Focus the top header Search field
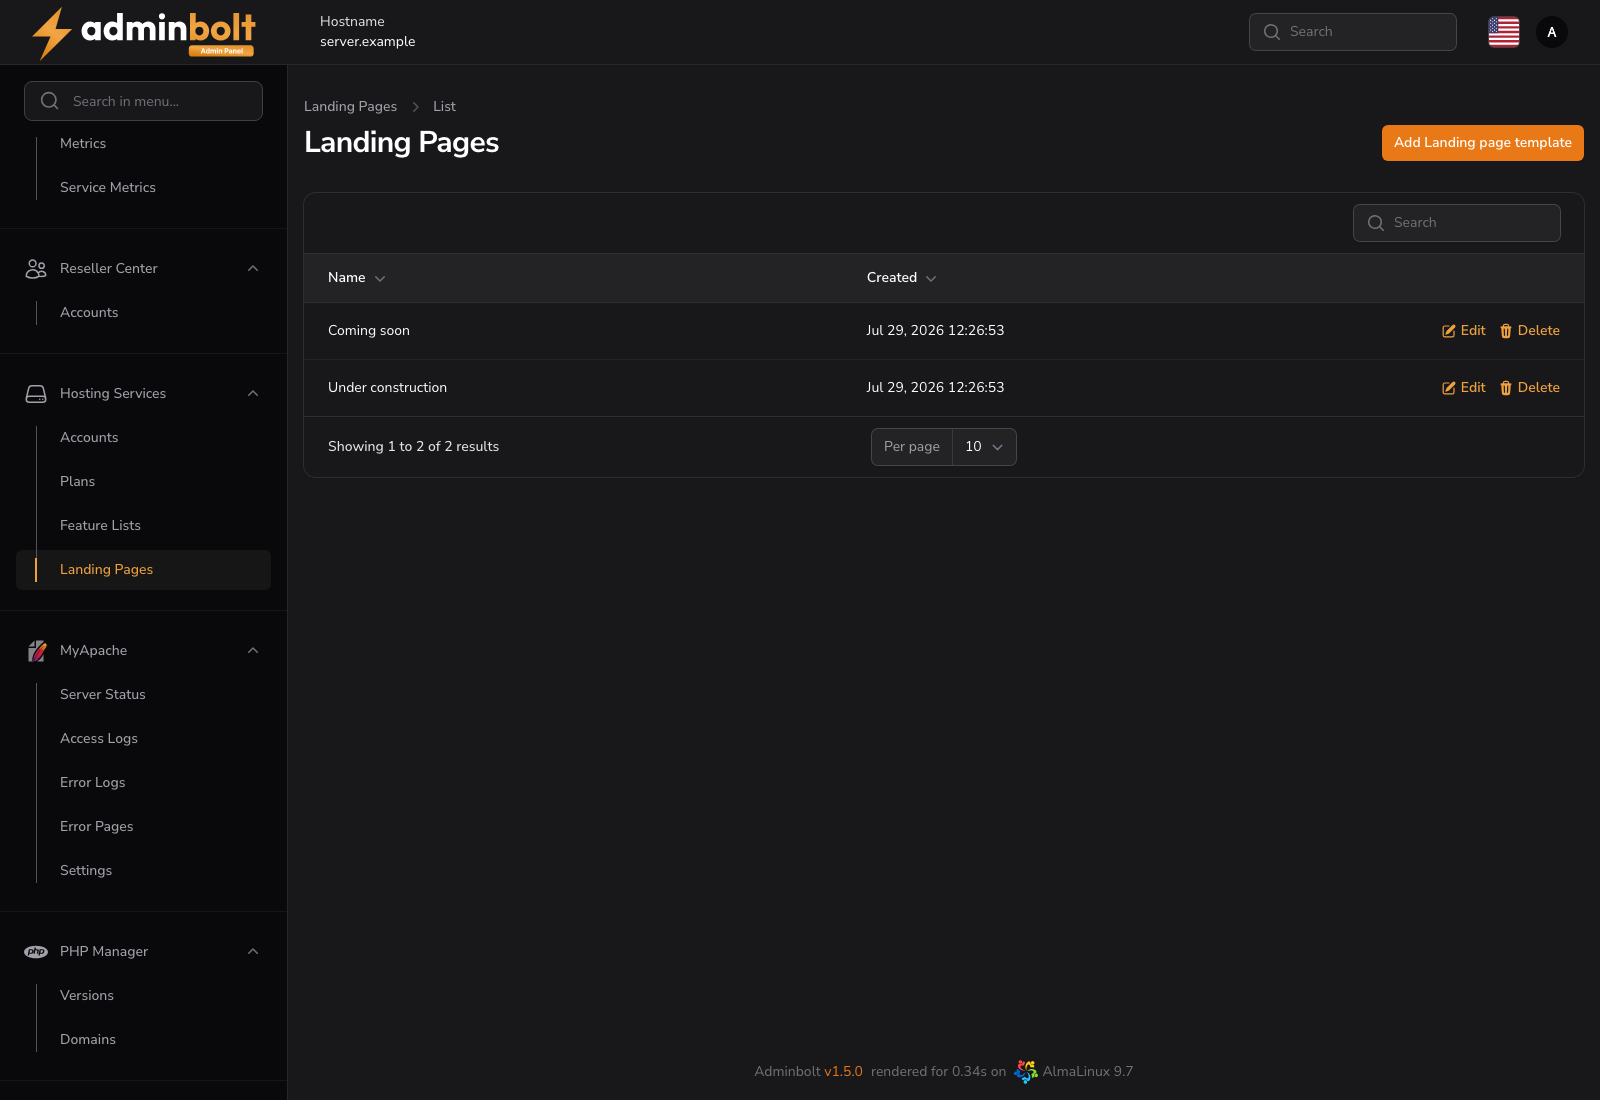 pos(1352,32)
